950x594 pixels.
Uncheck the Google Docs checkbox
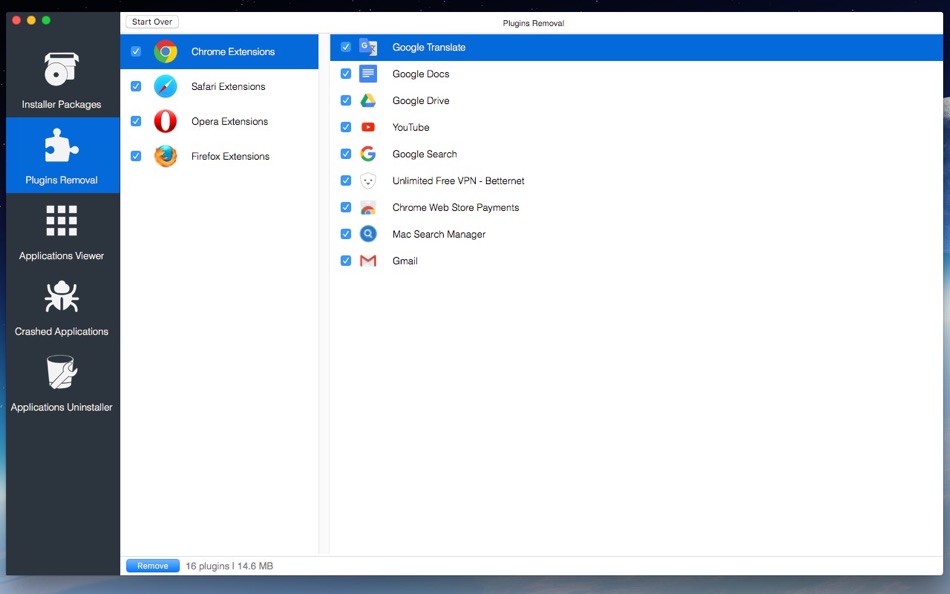coord(346,74)
